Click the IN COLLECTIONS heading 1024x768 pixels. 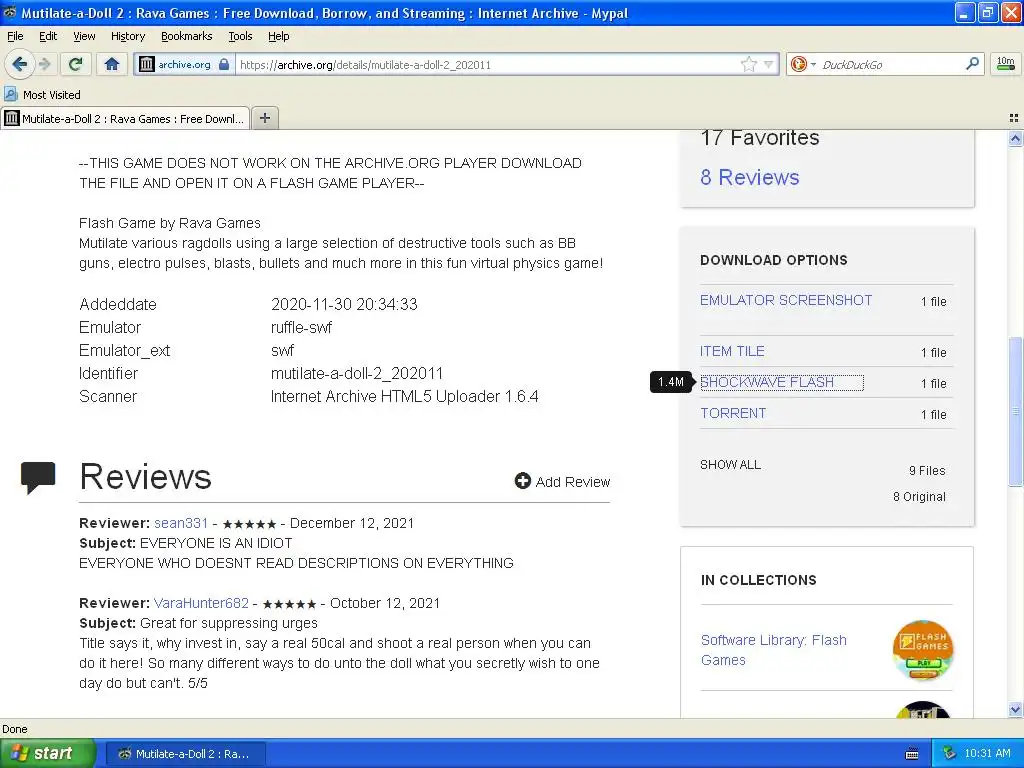point(758,580)
